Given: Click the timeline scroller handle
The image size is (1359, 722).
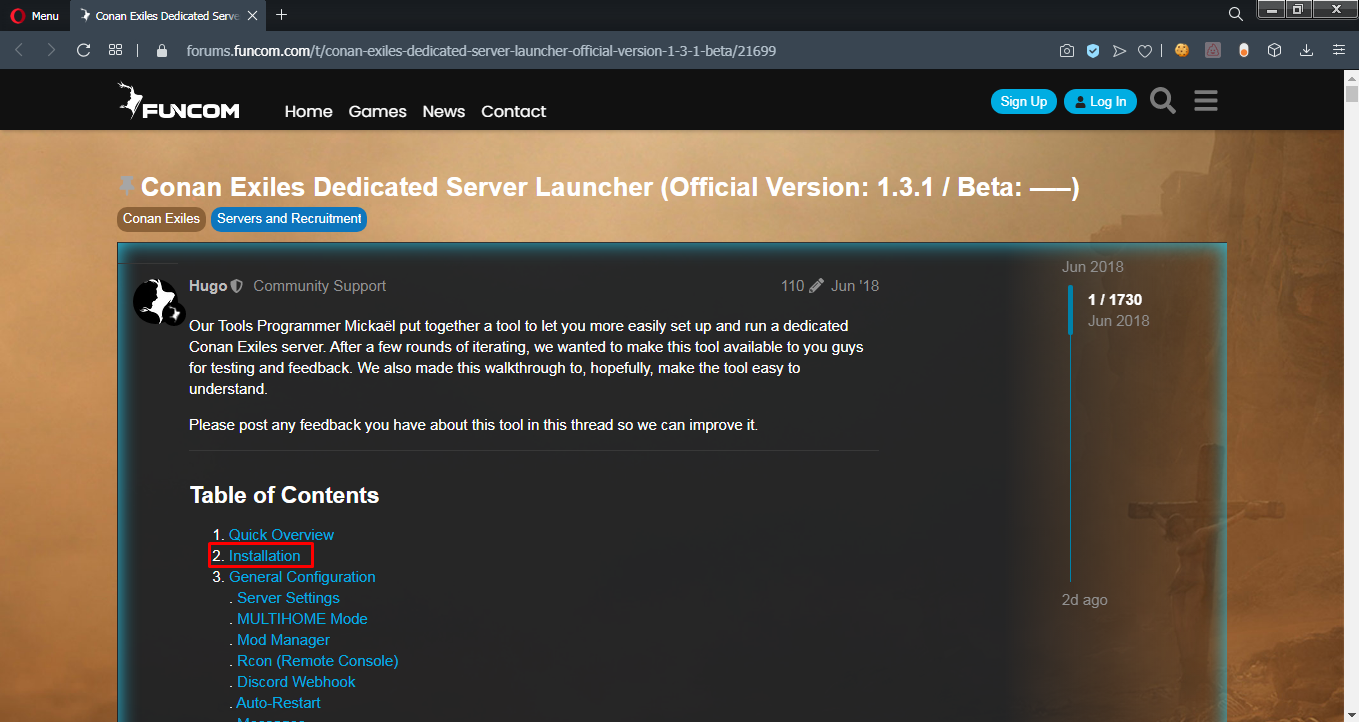Looking at the screenshot, I should coord(1070,310).
